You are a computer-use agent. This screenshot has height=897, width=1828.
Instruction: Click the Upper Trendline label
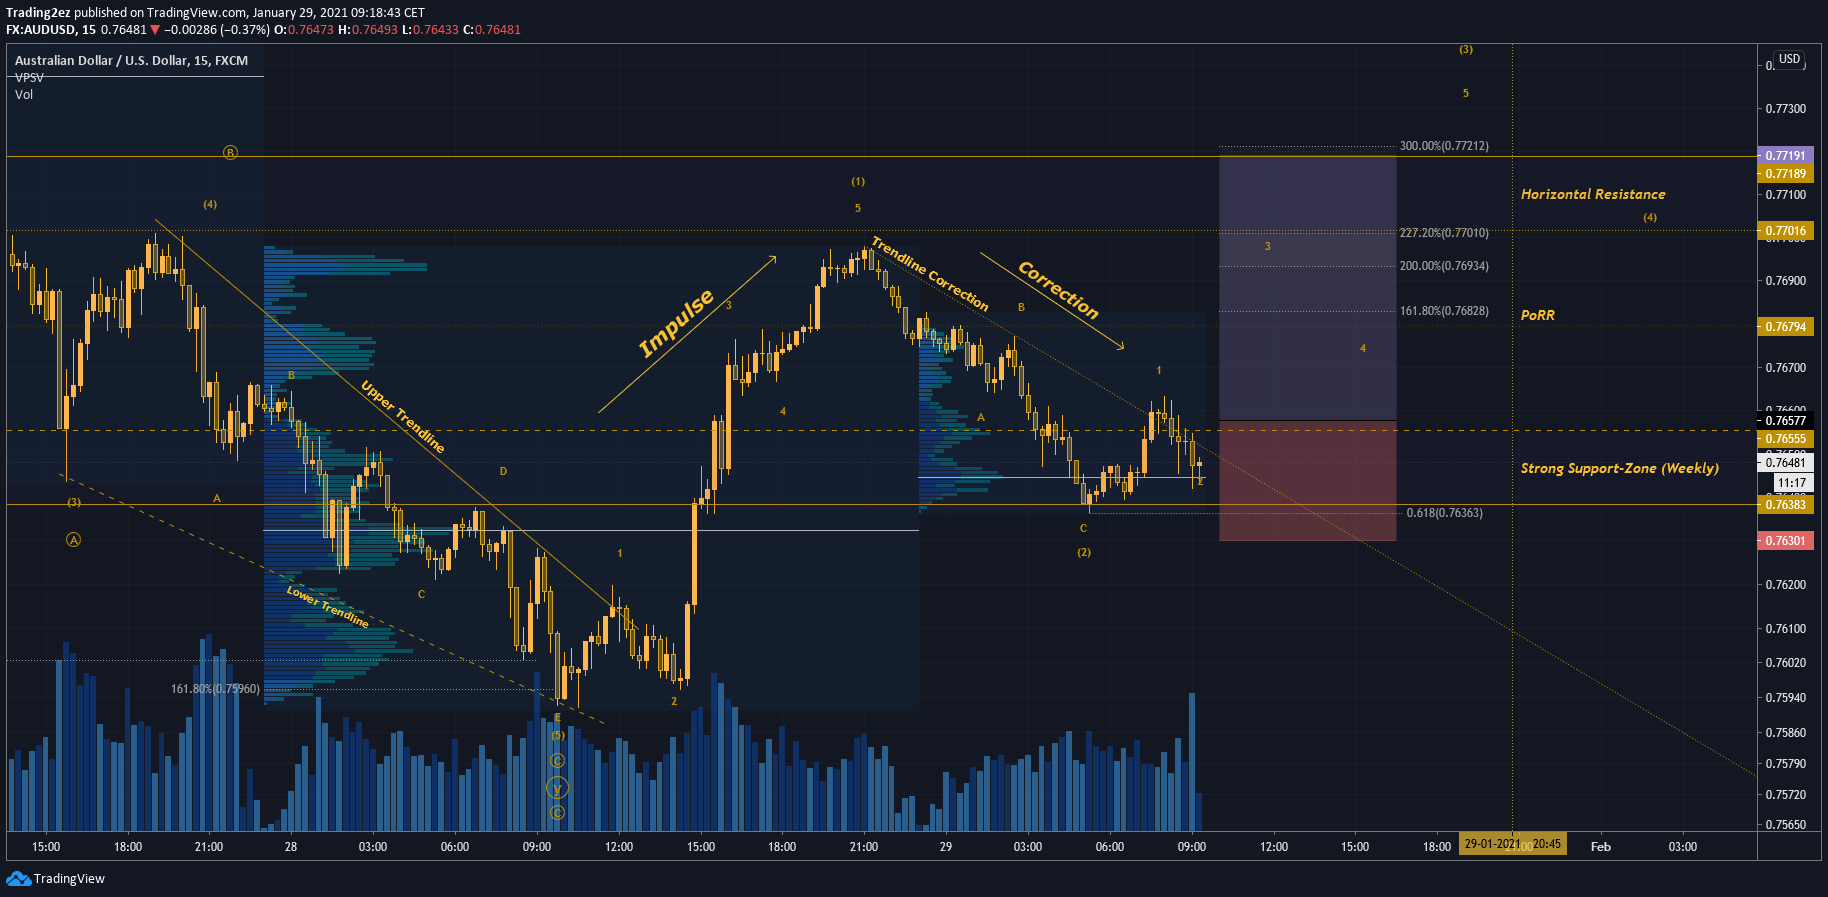coord(402,417)
